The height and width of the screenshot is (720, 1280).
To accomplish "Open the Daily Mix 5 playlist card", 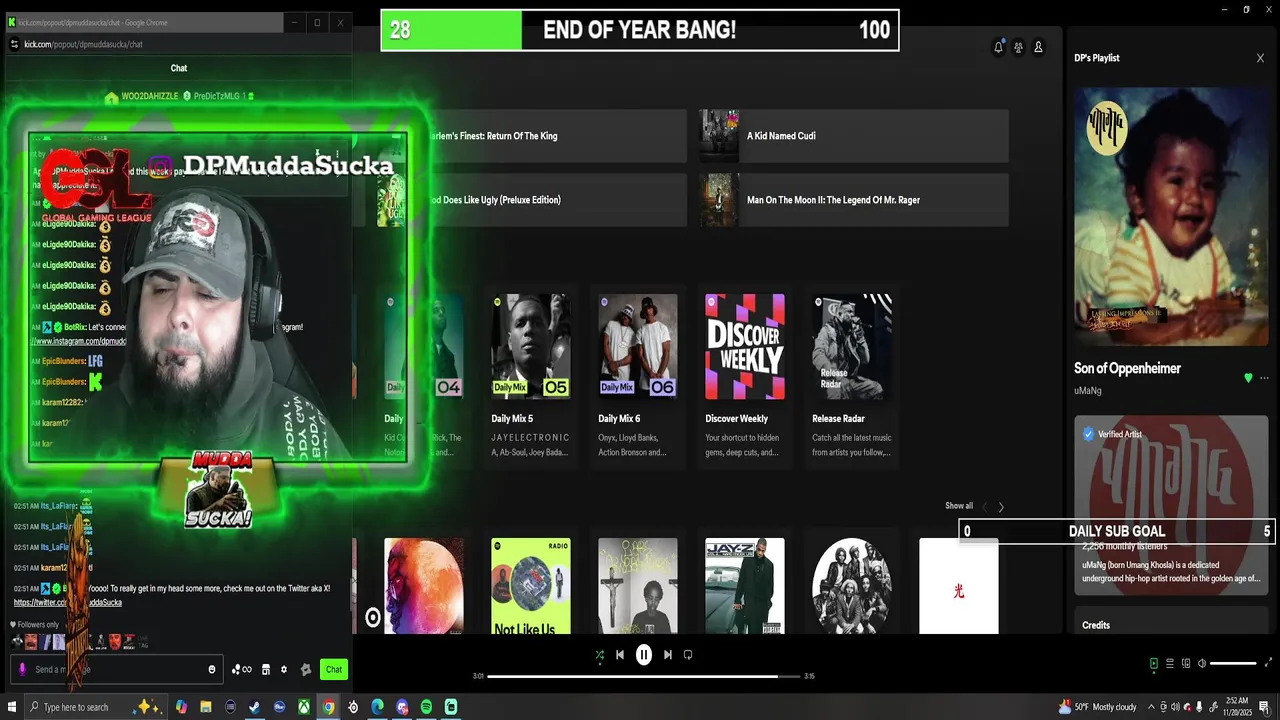I will pyautogui.click(x=531, y=376).
